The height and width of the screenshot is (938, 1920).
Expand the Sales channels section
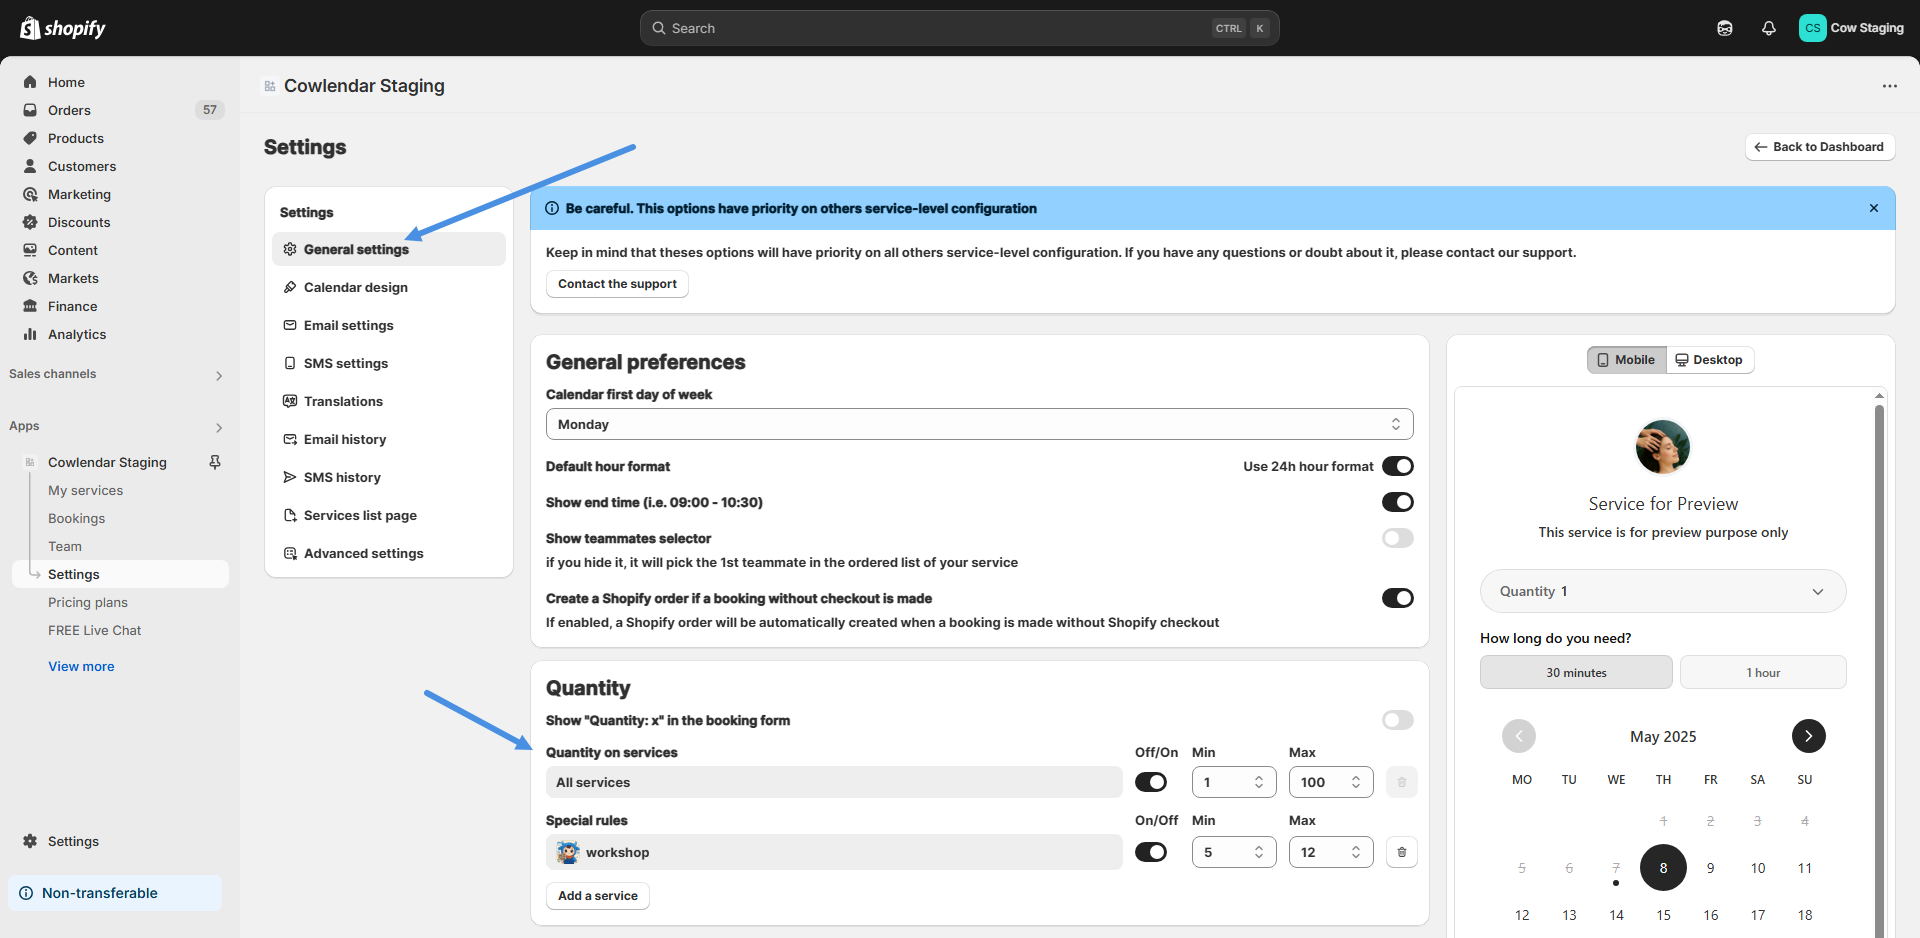pyautogui.click(x=218, y=375)
